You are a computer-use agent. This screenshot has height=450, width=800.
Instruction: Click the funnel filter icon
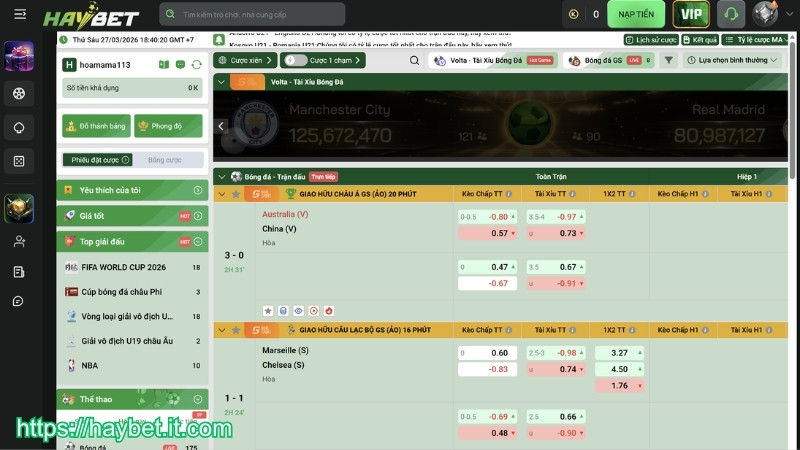click(668, 60)
